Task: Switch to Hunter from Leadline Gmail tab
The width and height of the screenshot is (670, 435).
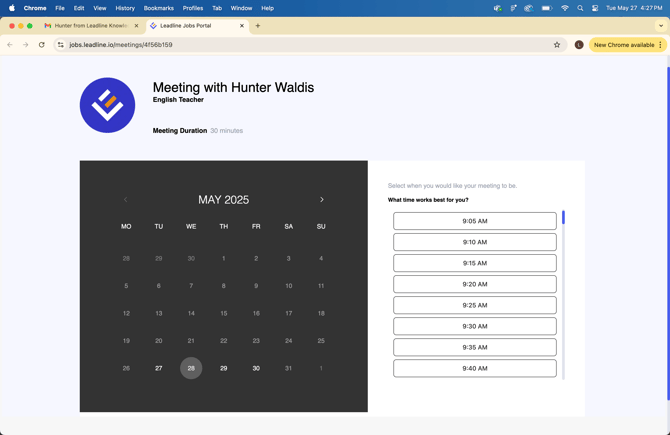Action: click(x=90, y=26)
